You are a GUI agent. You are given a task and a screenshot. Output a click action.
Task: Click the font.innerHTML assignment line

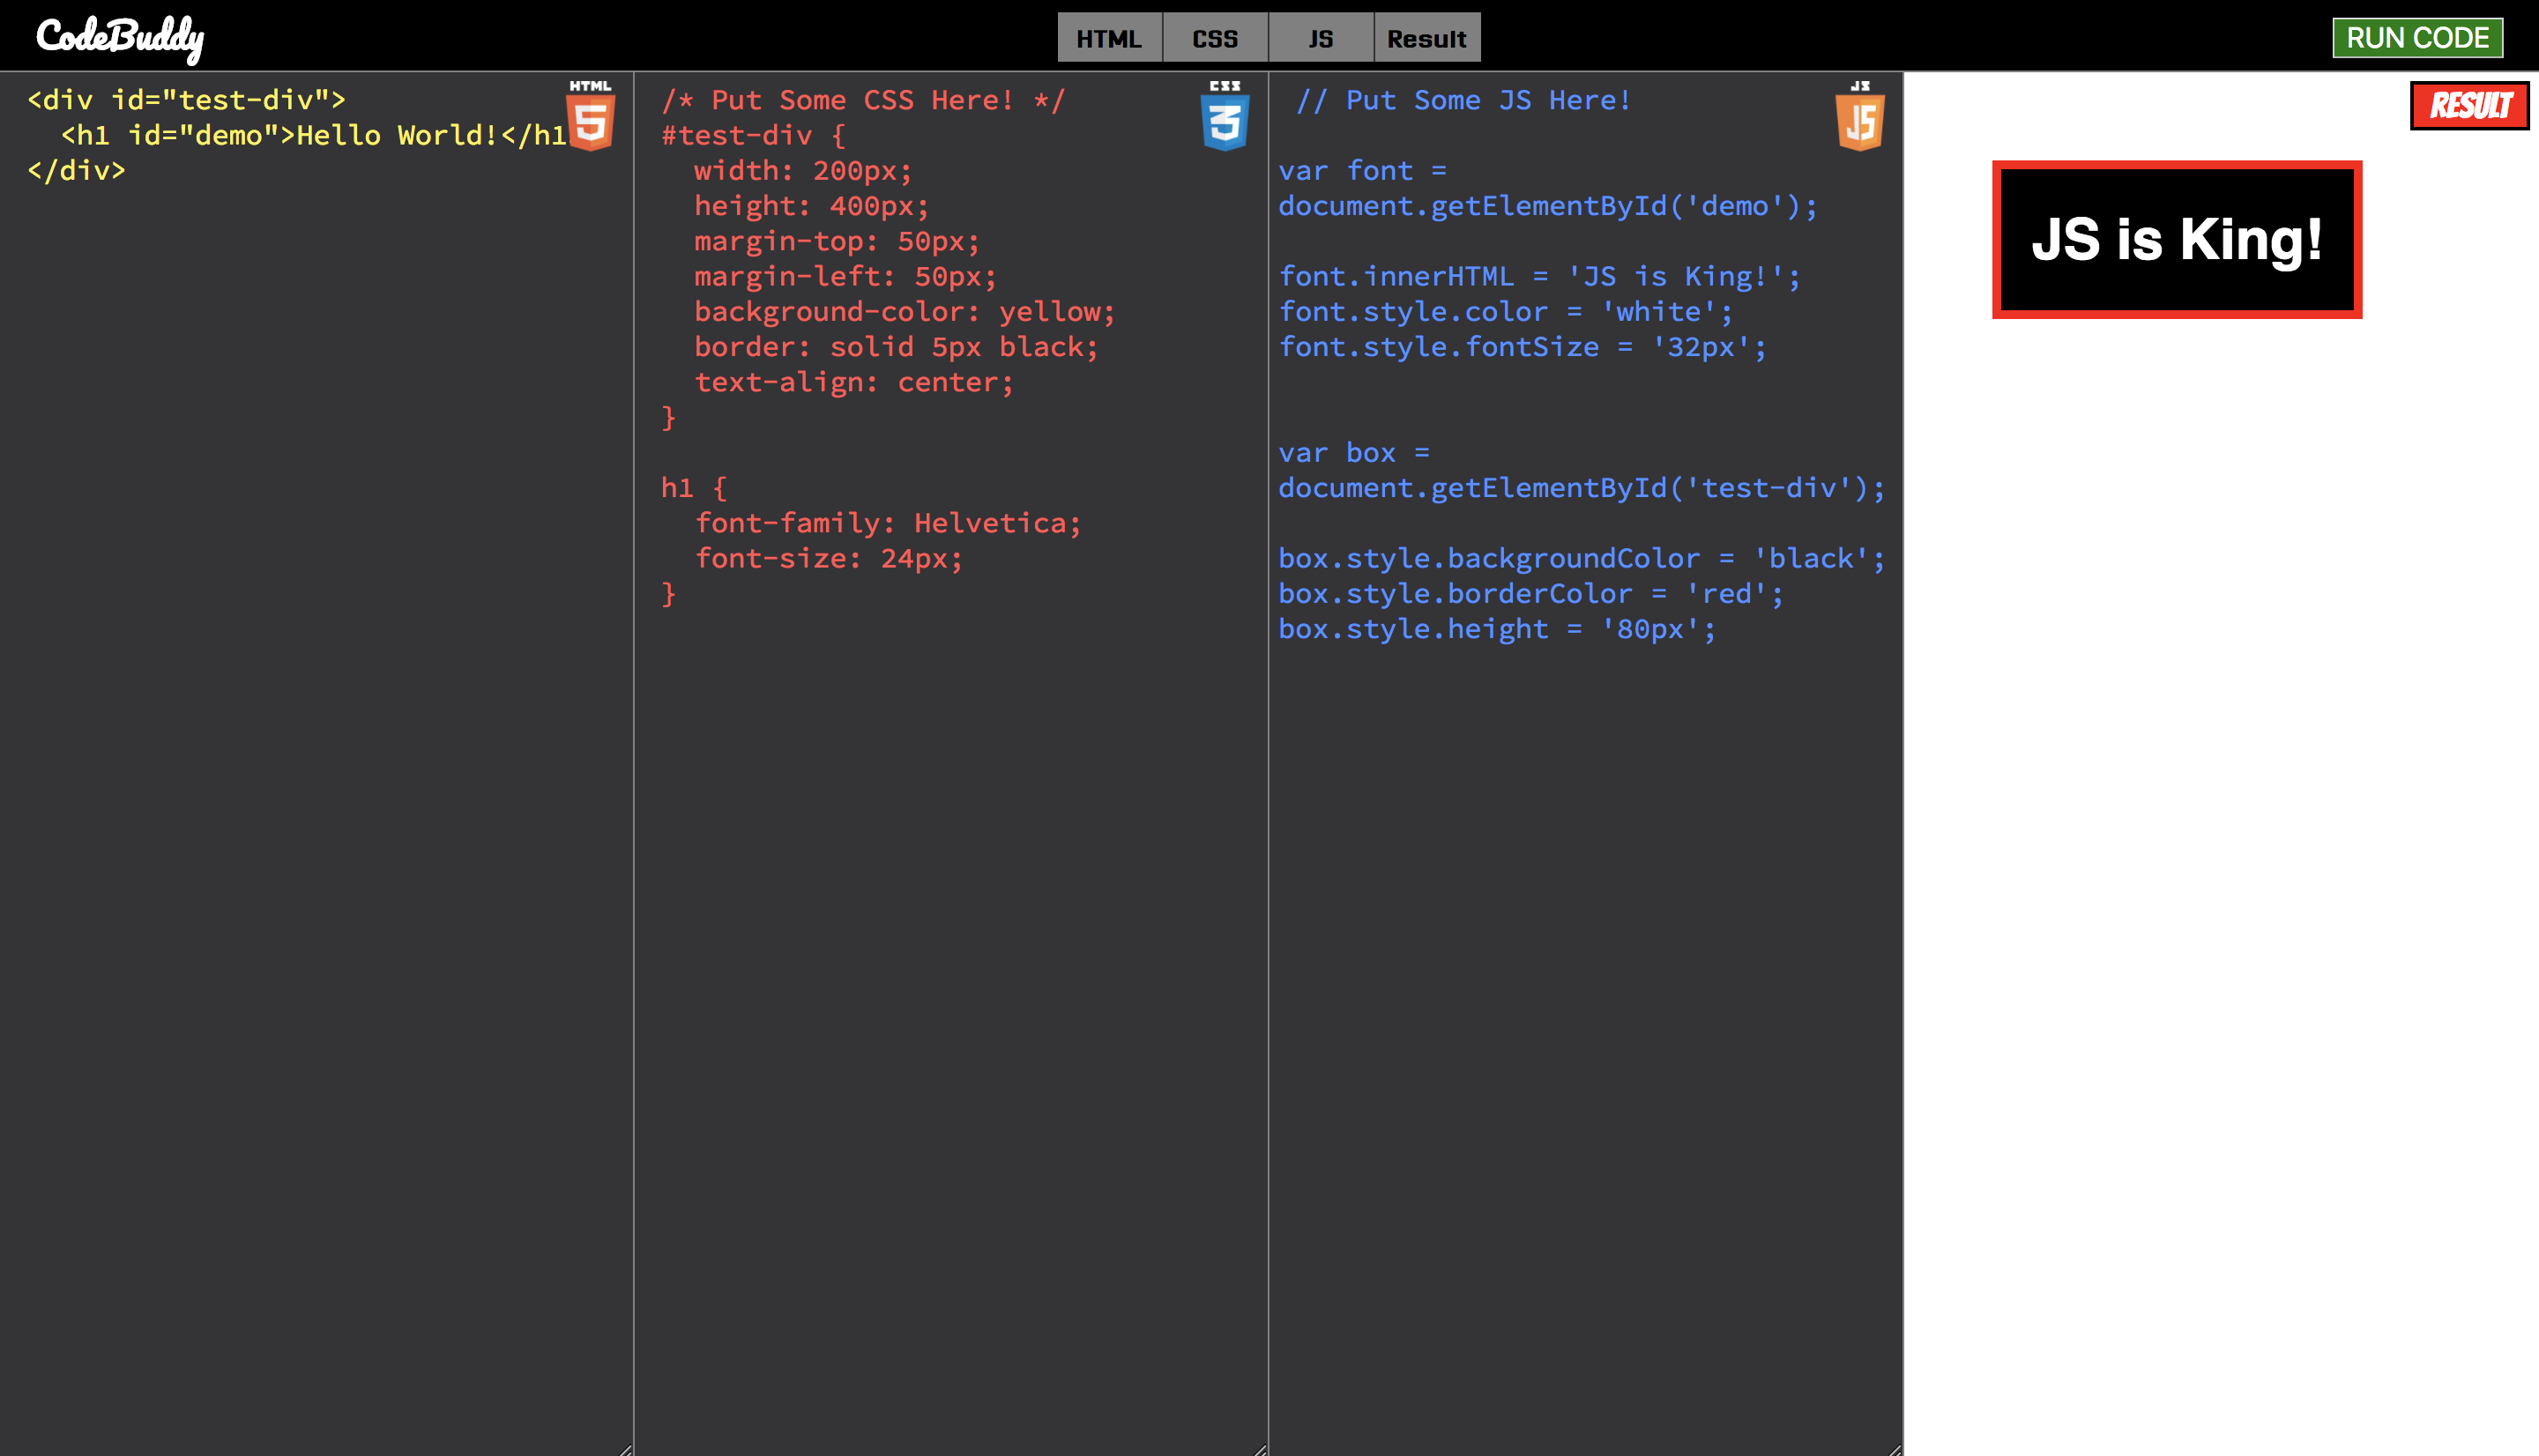coord(1539,277)
